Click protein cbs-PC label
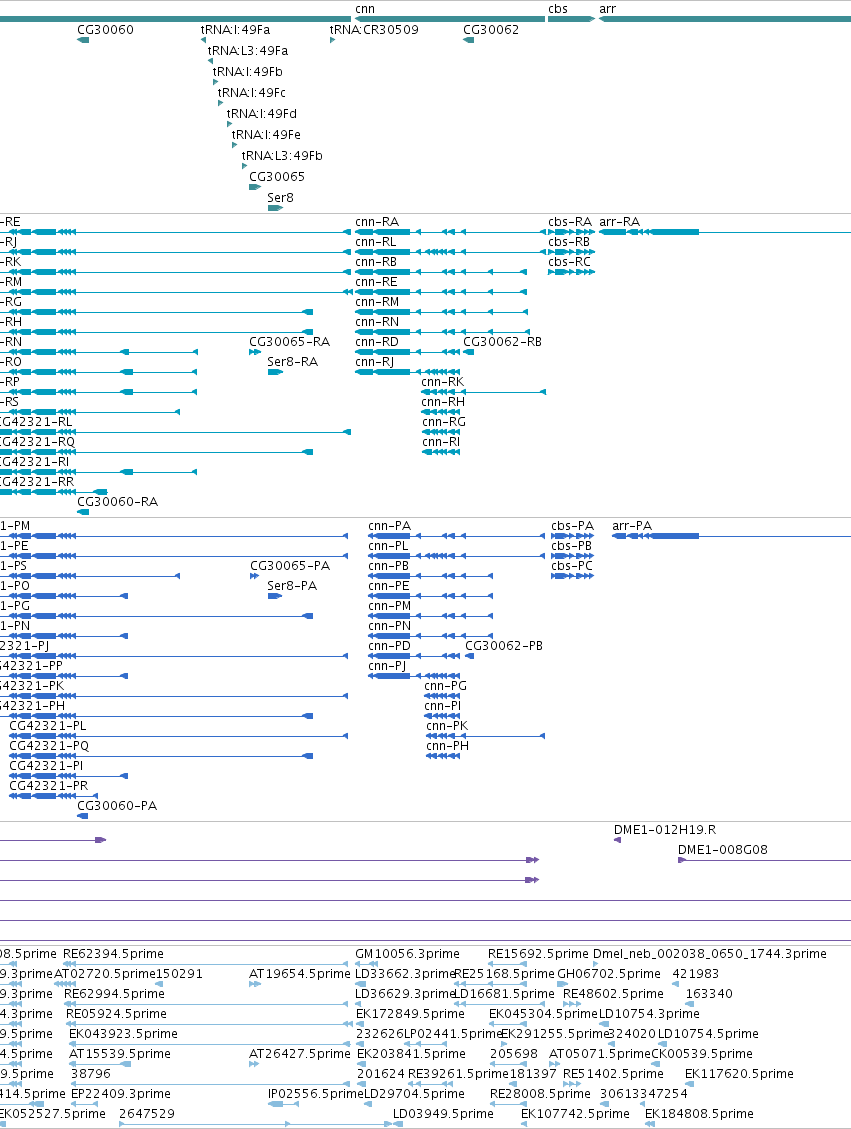Image resolution: width=851 pixels, height=1129 pixels. [x=572, y=566]
